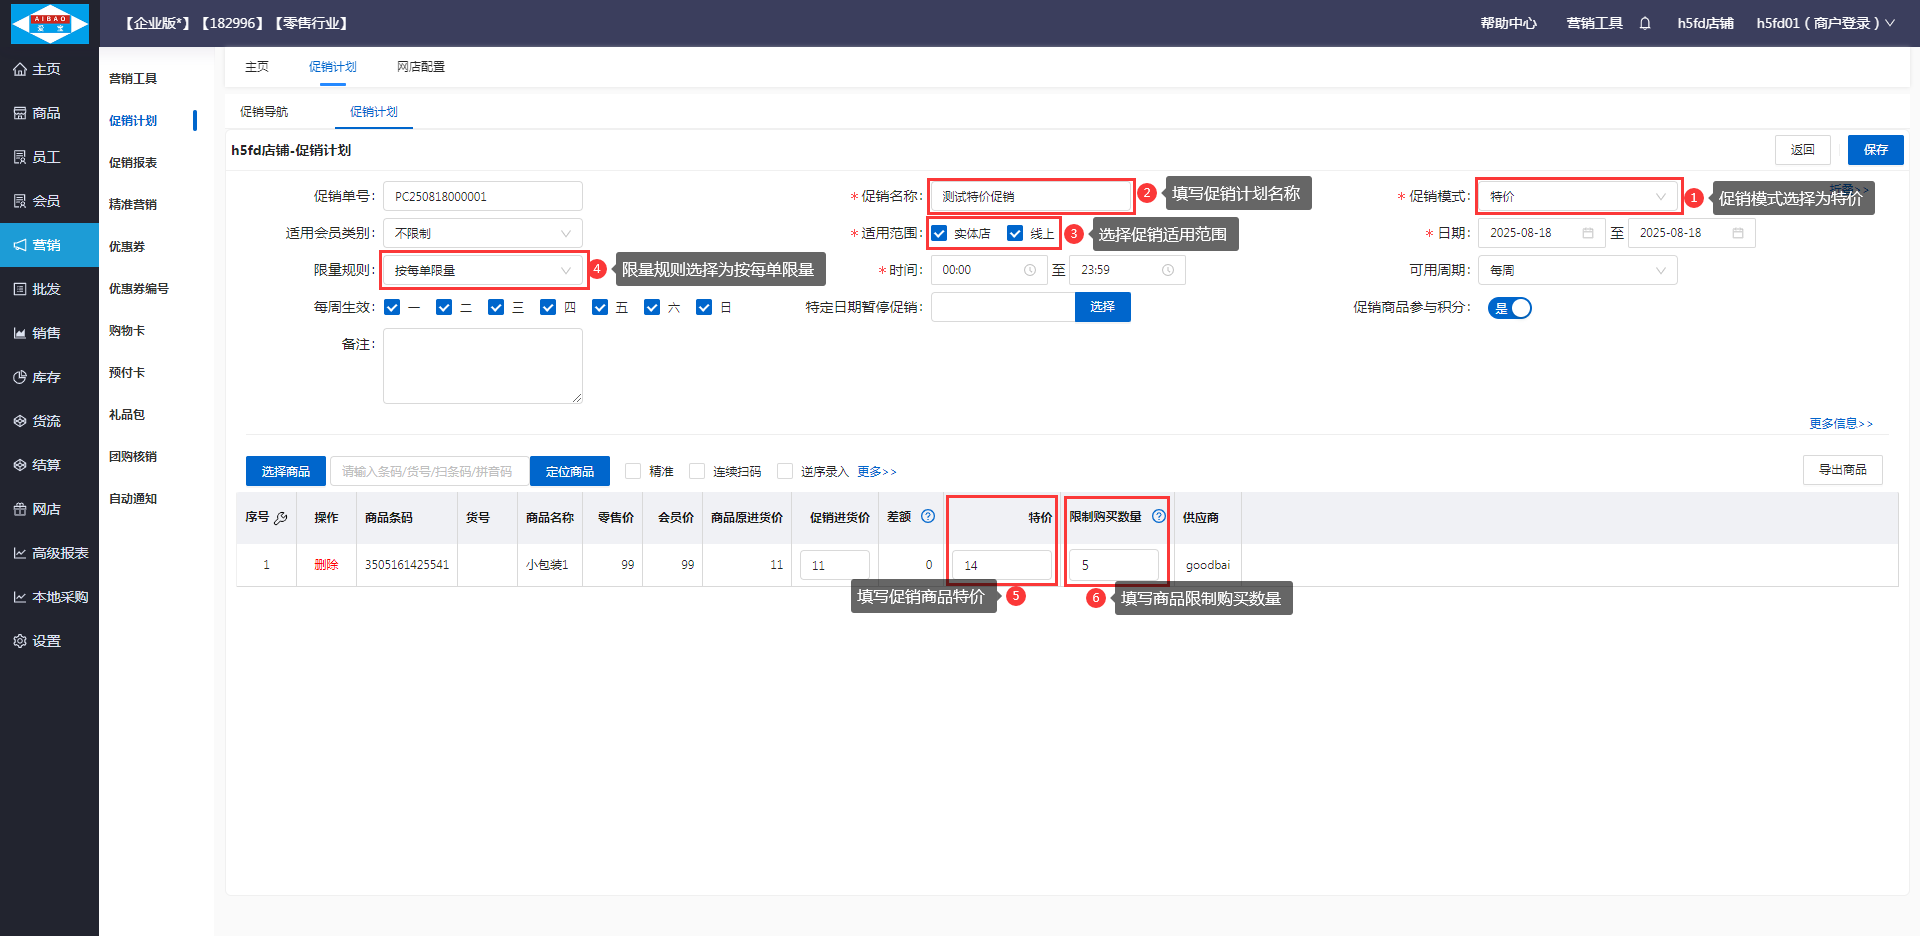This screenshot has height=936, width=1920.
Task: Expand the 限量规则 dropdown
Action: click(483, 270)
